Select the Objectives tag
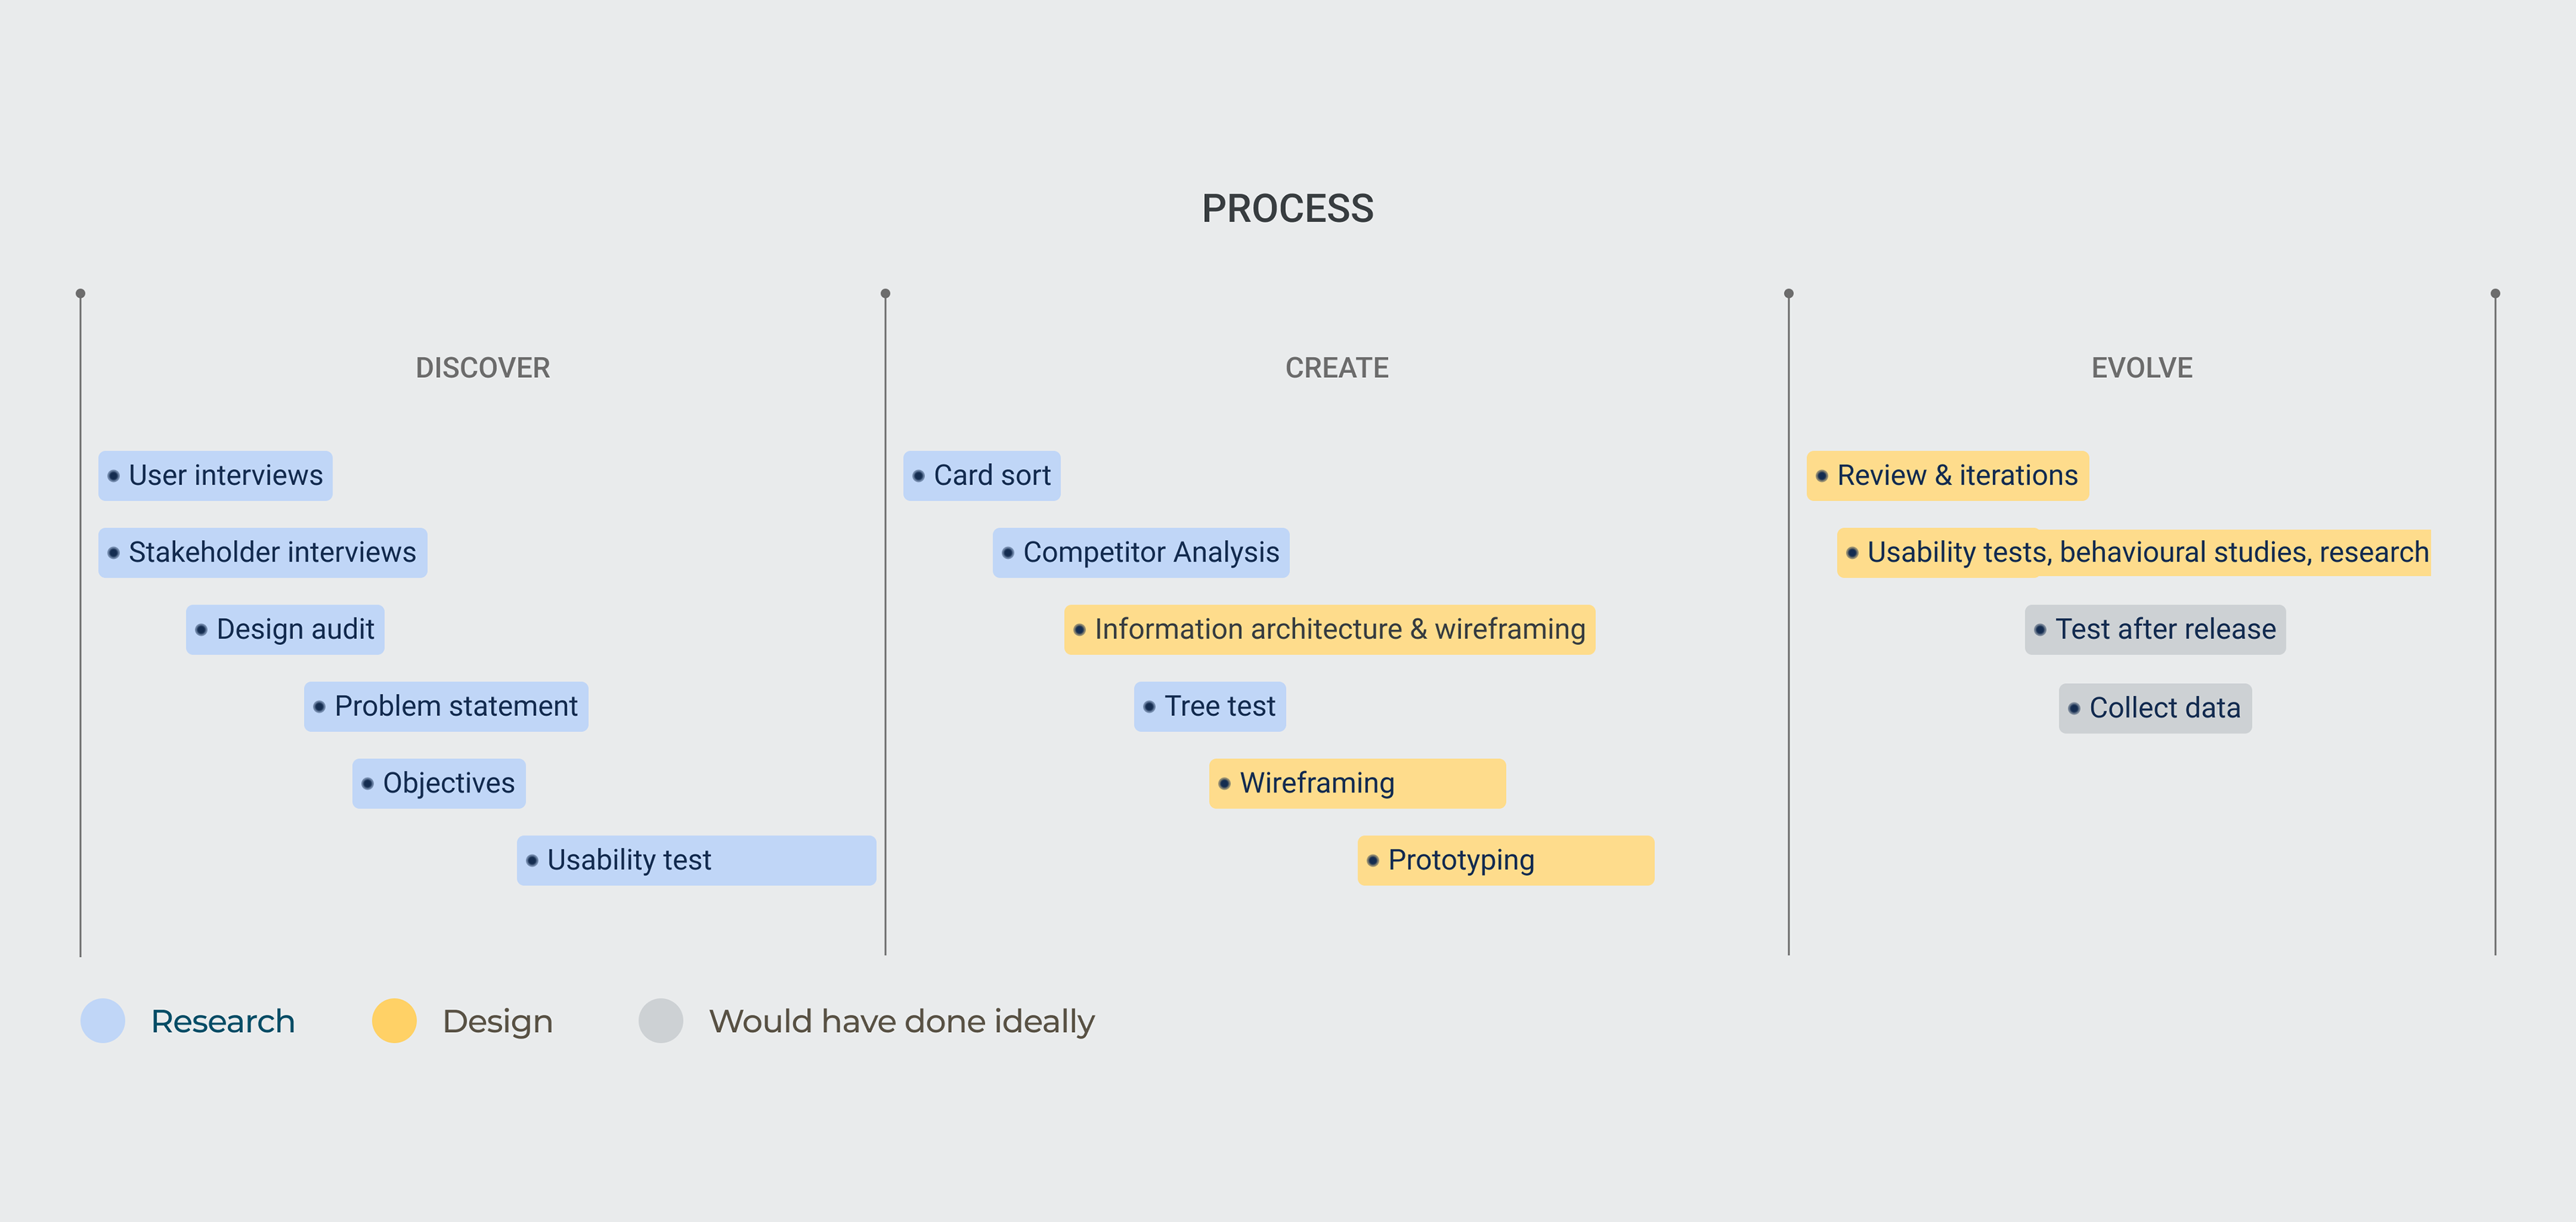Image resolution: width=2576 pixels, height=1222 pixels. pyautogui.click(x=439, y=784)
